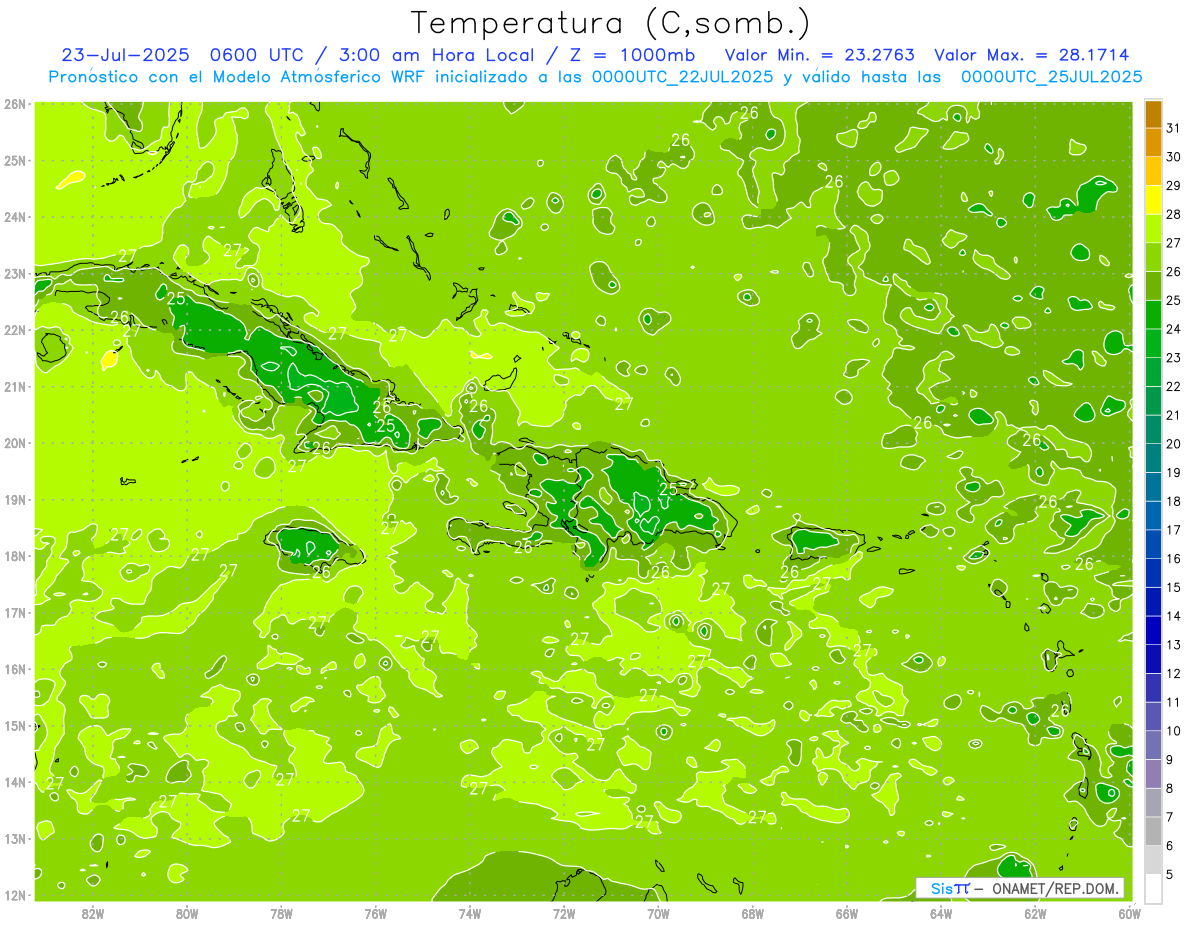Click legend swatch between 30 and 31
Image resolution: width=1200 pixels, height=927 pixels.
(x=1153, y=143)
